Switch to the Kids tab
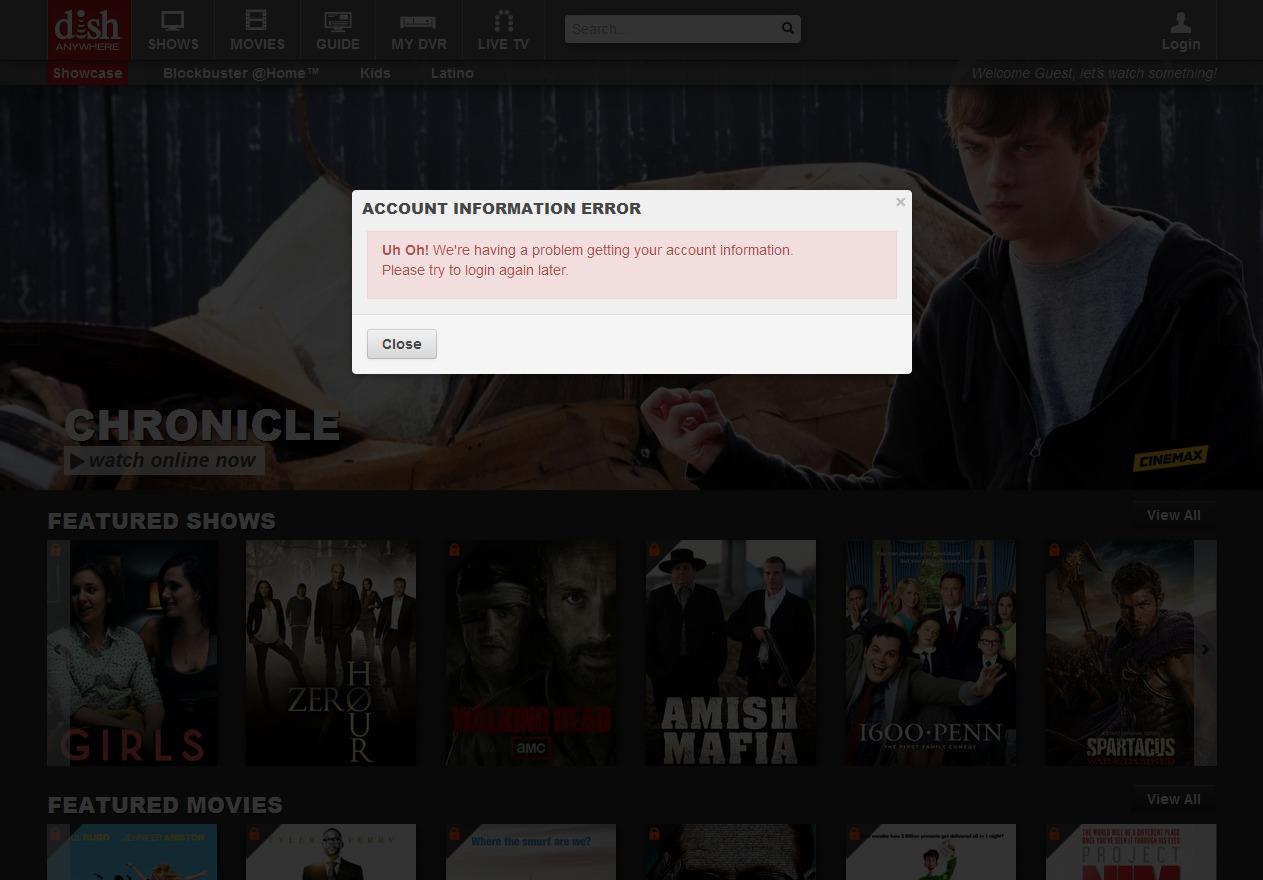This screenshot has height=880, width=1263. tap(375, 73)
